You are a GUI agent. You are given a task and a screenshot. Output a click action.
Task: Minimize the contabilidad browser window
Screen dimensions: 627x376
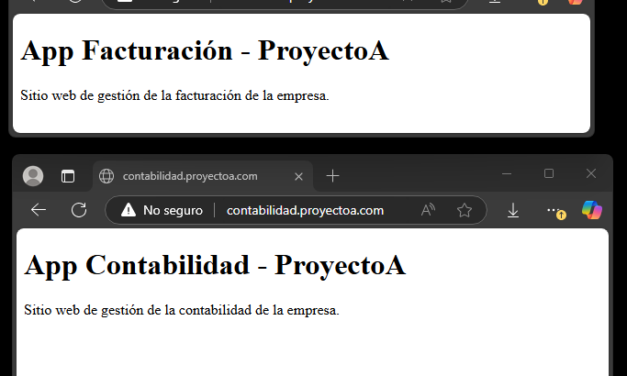coord(507,174)
